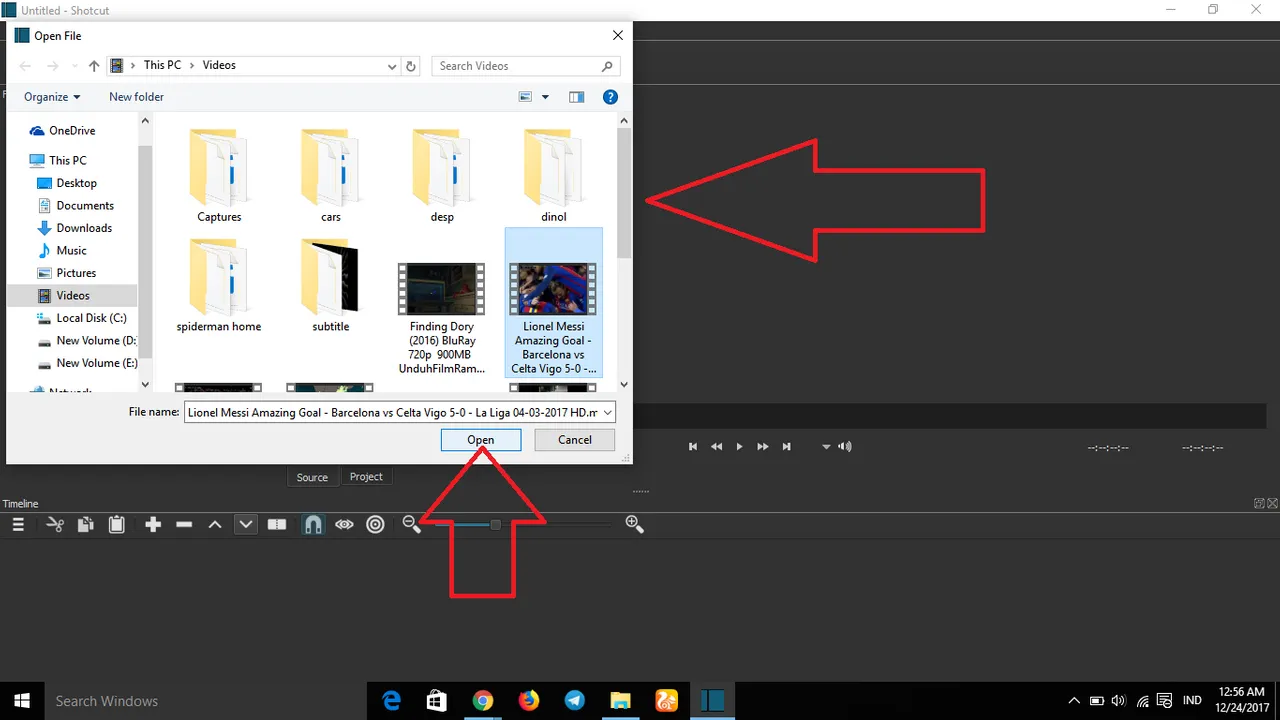Switch to the Source tab
This screenshot has height=720, width=1280.
point(312,477)
